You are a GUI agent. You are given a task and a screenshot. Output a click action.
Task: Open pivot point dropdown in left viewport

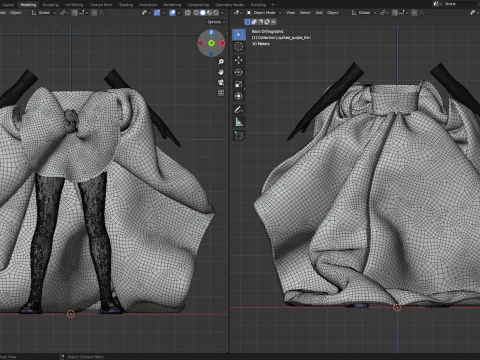pos(64,13)
